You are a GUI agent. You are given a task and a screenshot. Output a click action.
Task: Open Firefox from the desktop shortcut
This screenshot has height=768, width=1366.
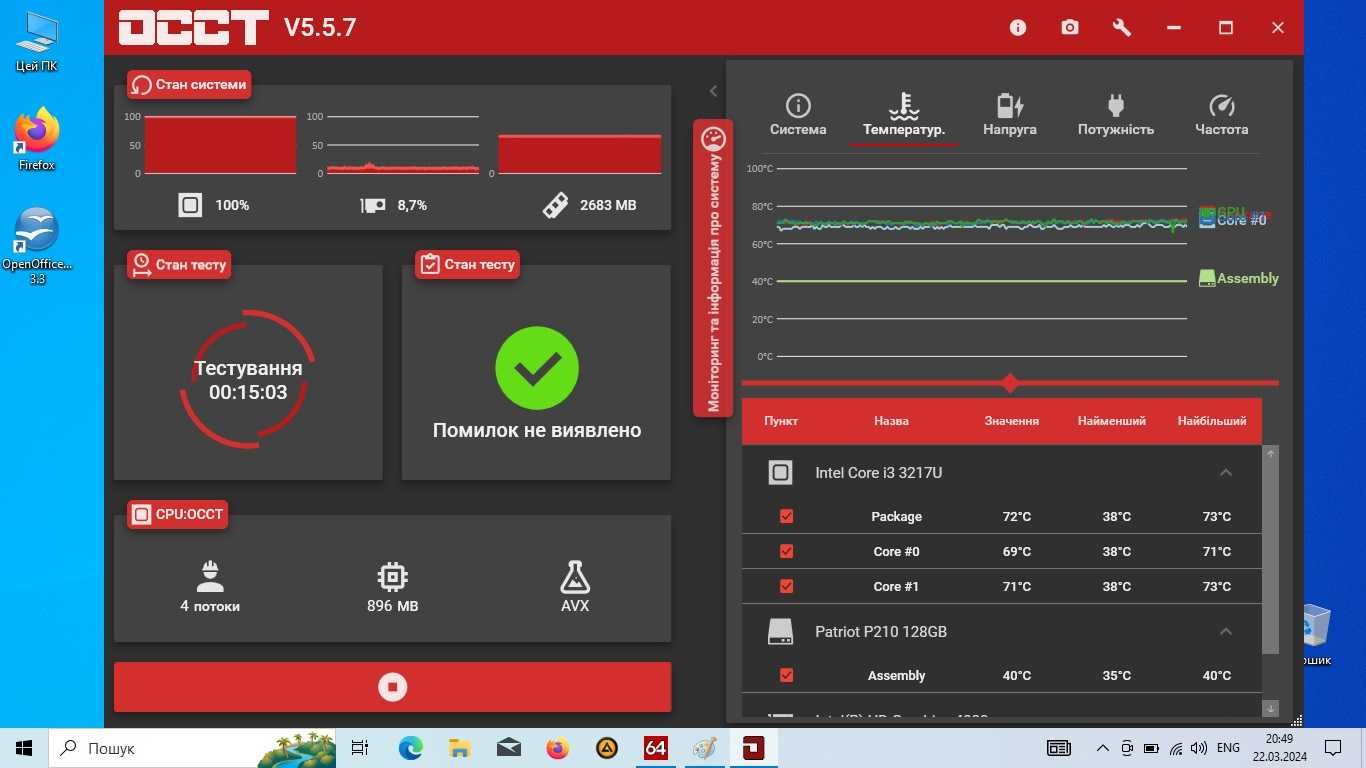coord(37,139)
